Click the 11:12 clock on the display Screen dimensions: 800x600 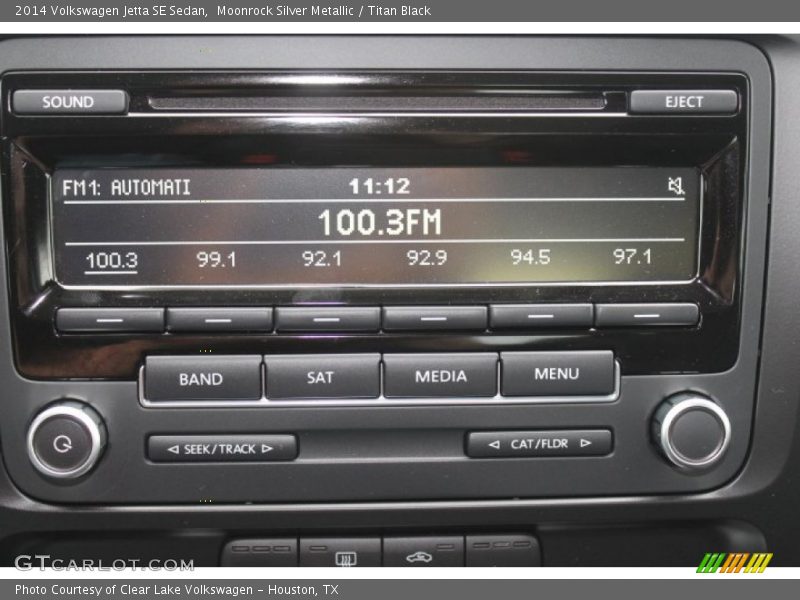point(380,186)
